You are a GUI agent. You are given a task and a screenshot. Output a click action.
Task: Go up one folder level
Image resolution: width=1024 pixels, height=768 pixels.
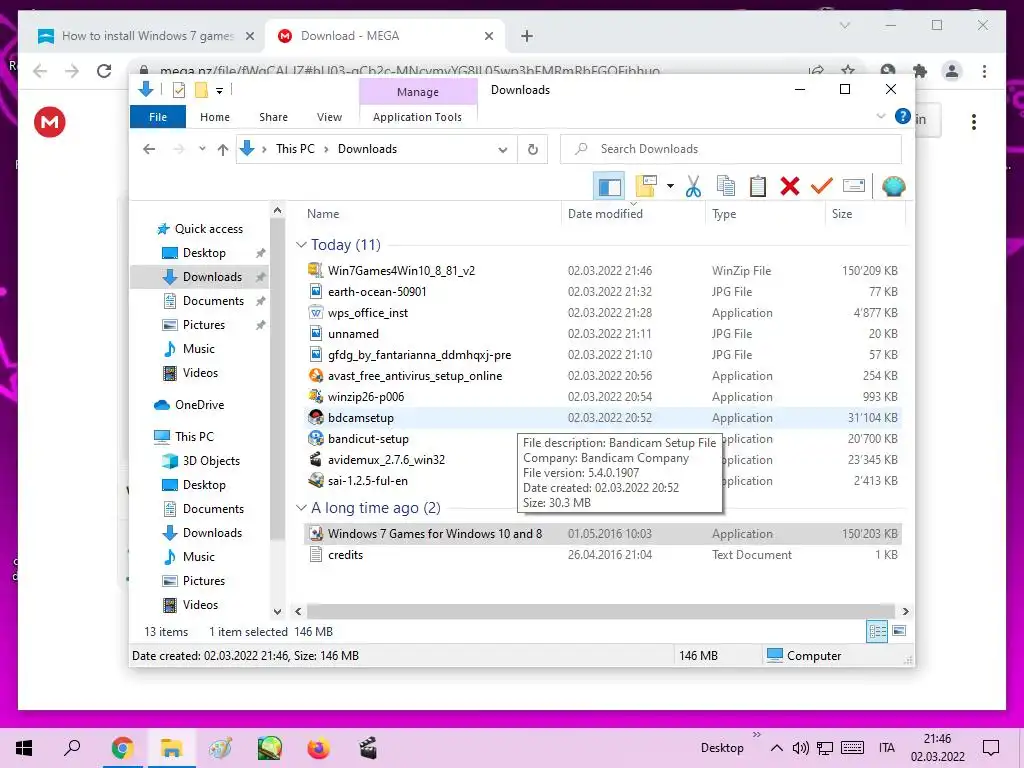click(223, 150)
